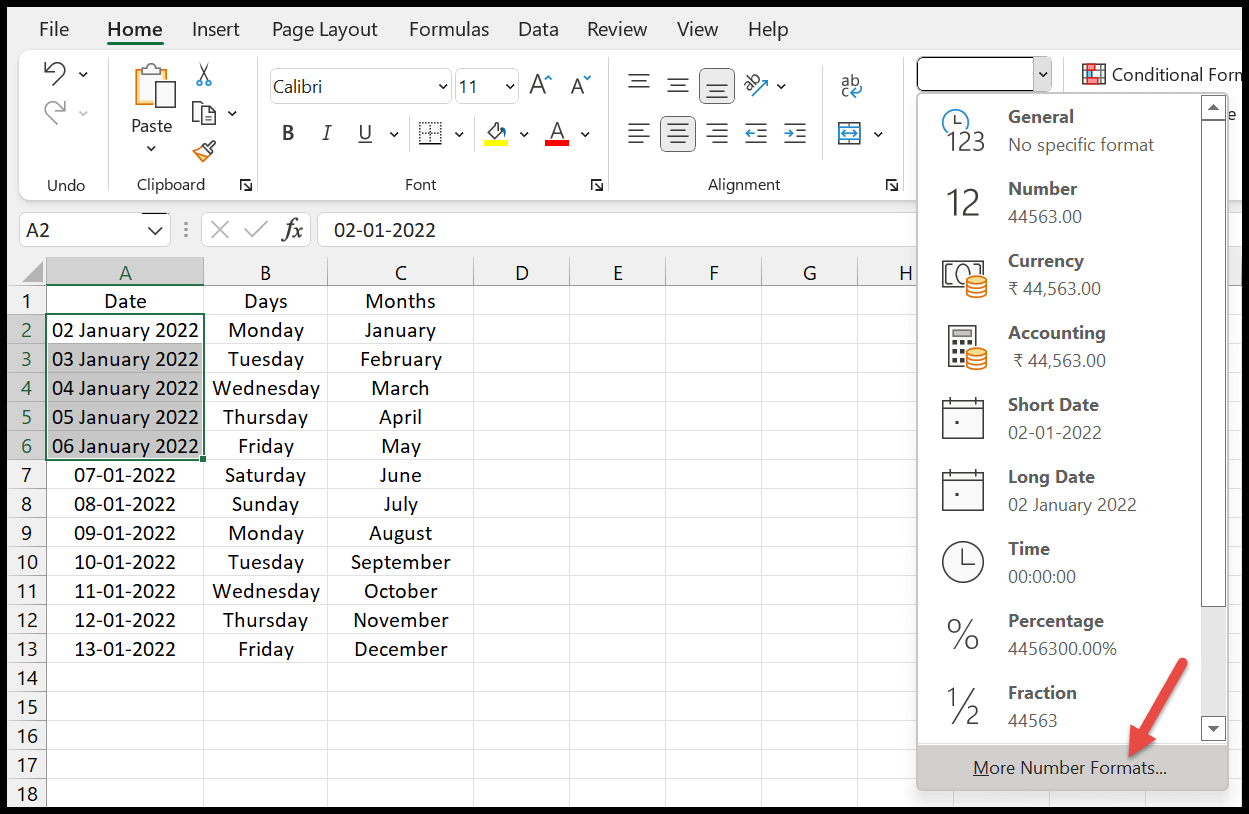The image size is (1249, 814).
Task: Click the Conditional Formatting icon
Action: coord(1094,74)
